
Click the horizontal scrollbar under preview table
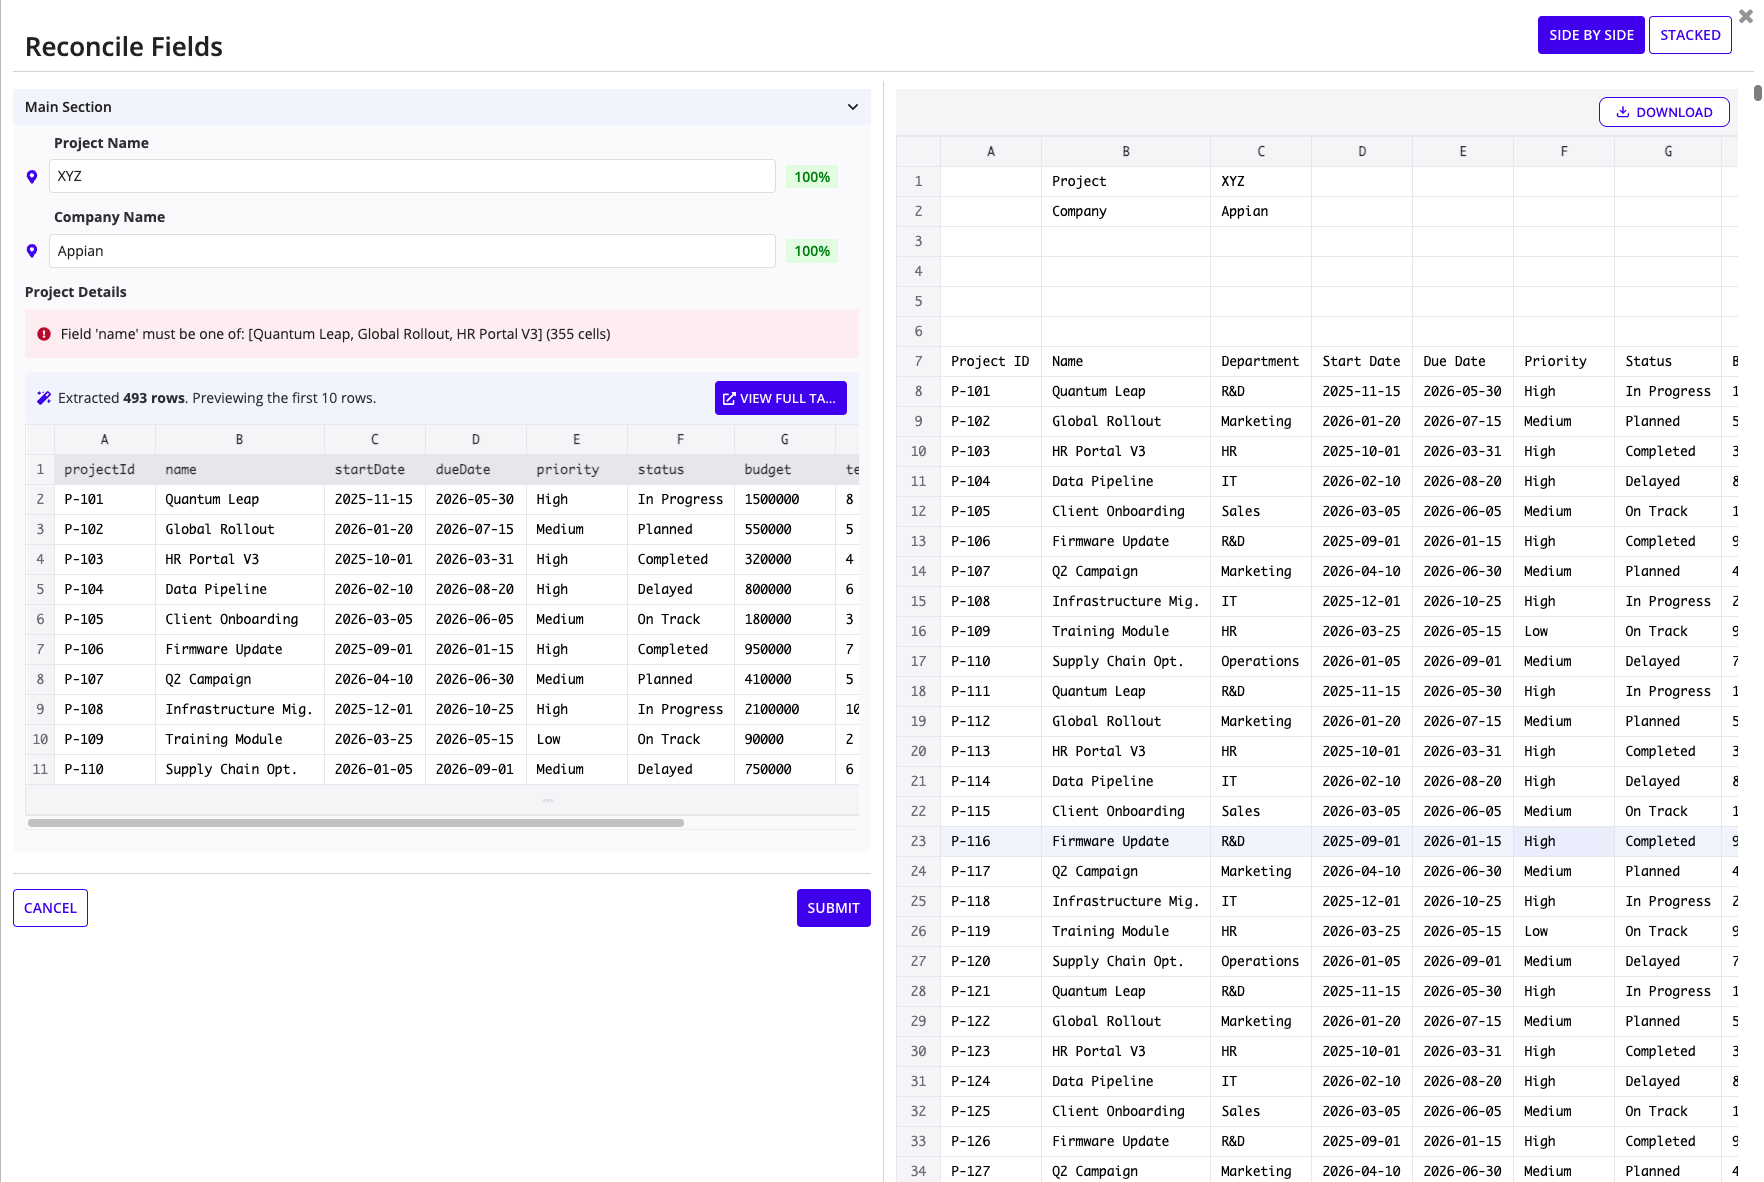356,823
